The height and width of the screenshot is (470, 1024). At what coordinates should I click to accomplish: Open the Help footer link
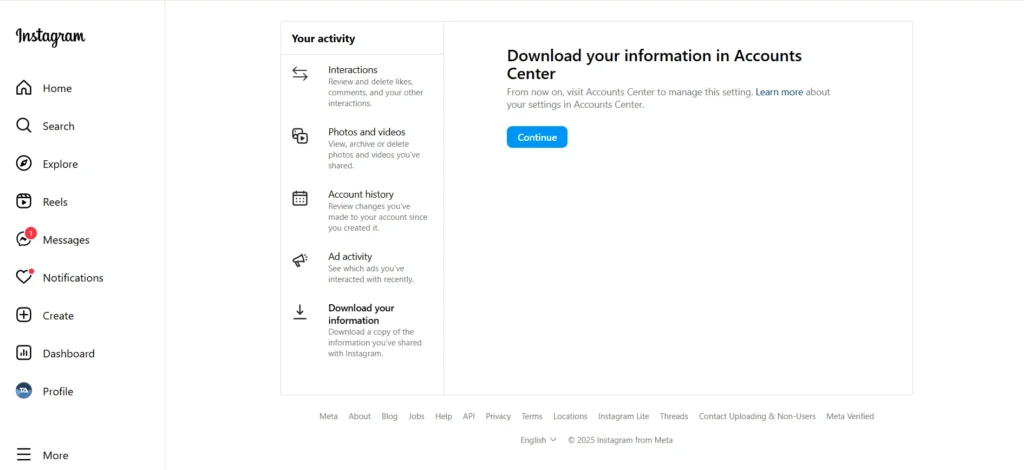(443, 416)
